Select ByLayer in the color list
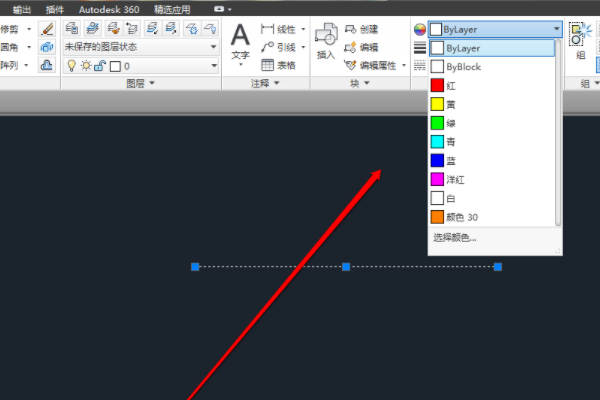The height and width of the screenshot is (400, 600). pyautogui.click(x=492, y=48)
